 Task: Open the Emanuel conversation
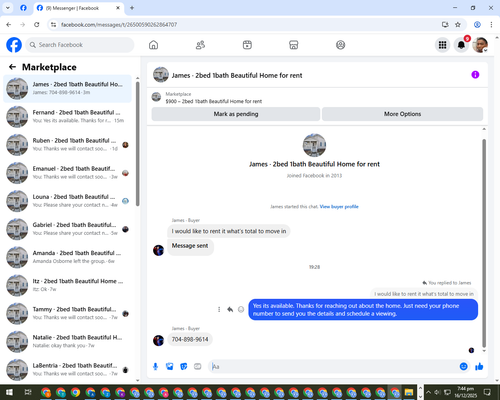click(67, 173)
